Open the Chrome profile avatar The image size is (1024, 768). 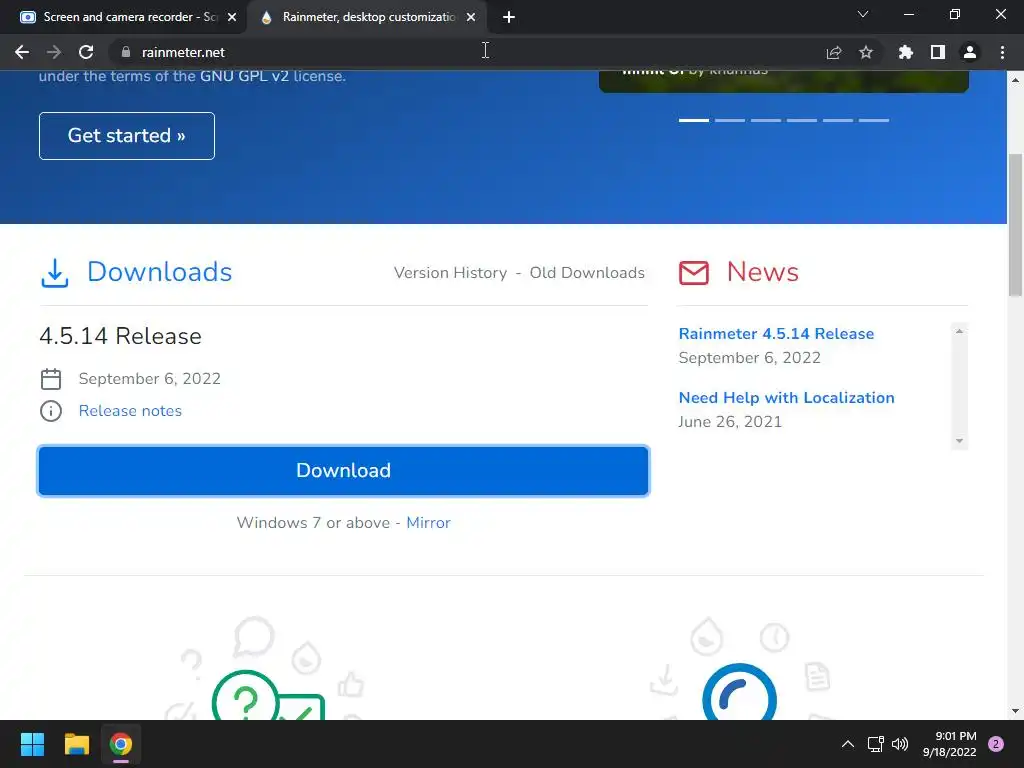coord(970,52)
